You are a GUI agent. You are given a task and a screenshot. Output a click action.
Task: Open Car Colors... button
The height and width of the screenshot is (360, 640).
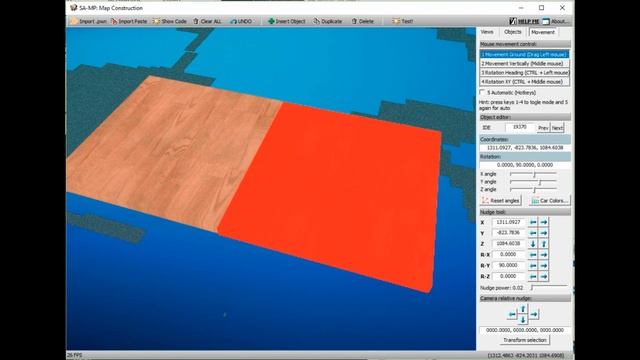click(x=549, y=200)
